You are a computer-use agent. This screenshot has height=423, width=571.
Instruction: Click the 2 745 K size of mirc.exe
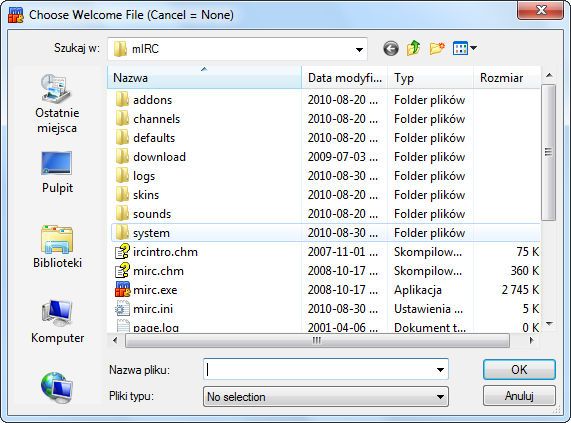tap(520, 289)
